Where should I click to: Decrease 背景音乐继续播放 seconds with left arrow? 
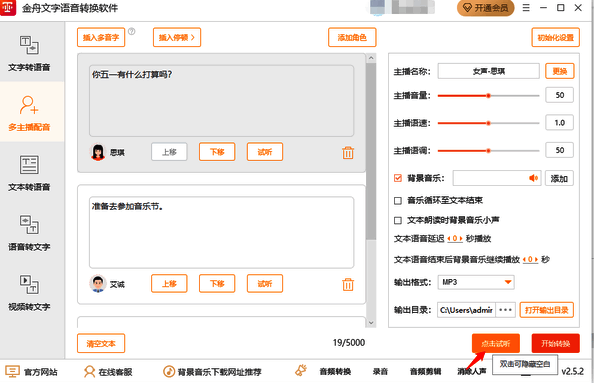[x=525, y=260]
